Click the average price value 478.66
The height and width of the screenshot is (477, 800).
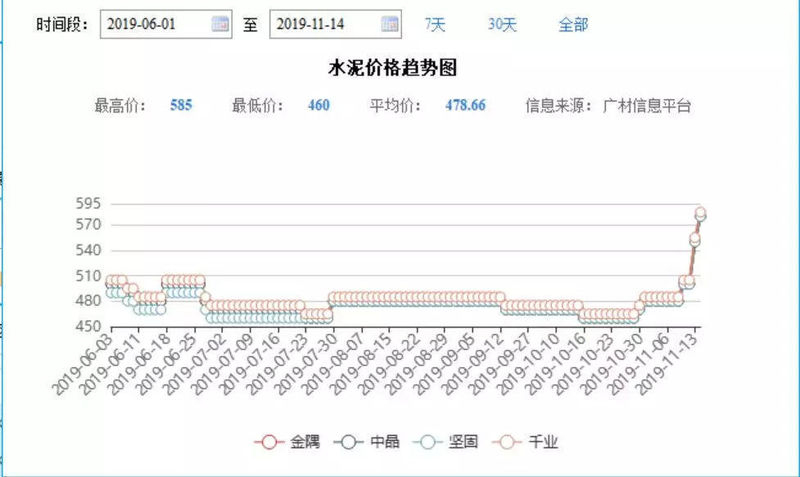[x=465, y=105]
